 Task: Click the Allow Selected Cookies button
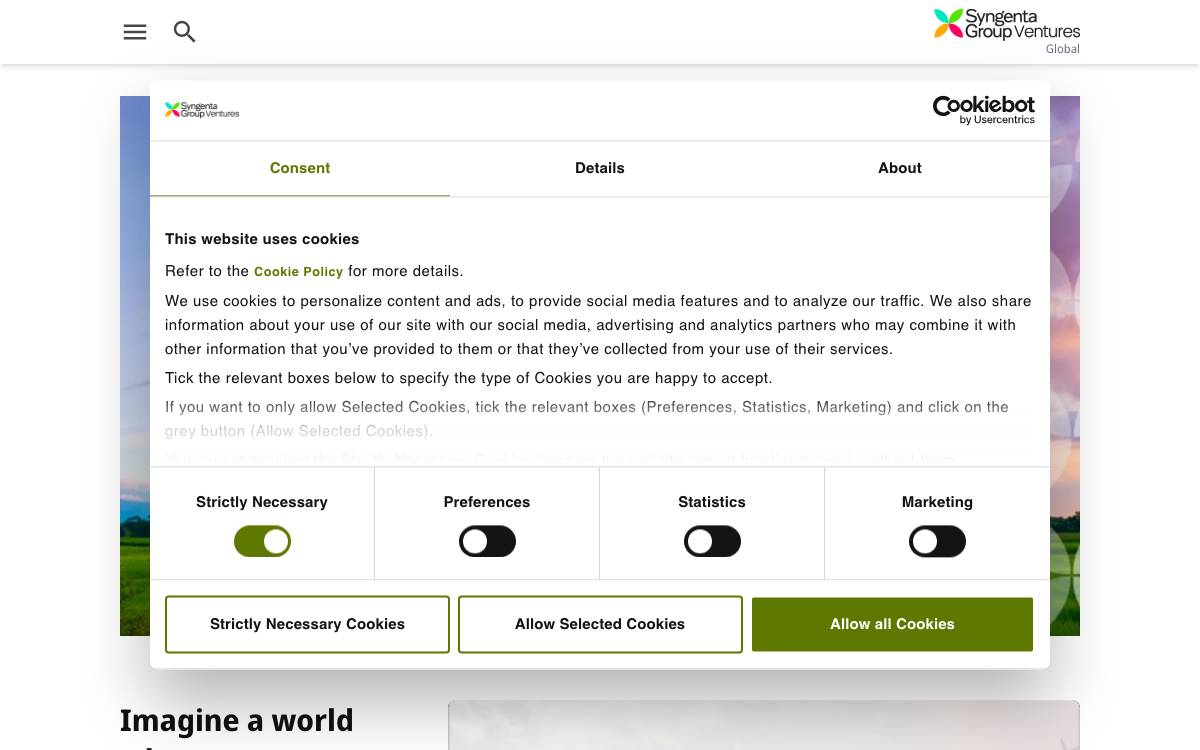600,624
